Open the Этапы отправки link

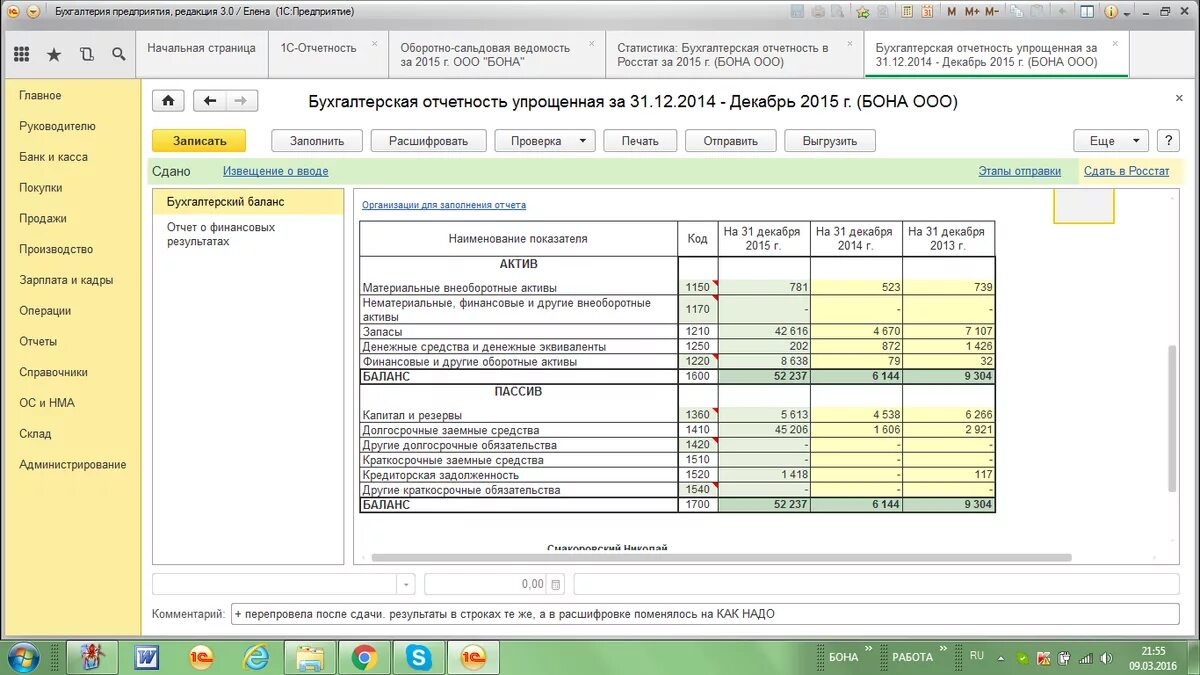1019,171
